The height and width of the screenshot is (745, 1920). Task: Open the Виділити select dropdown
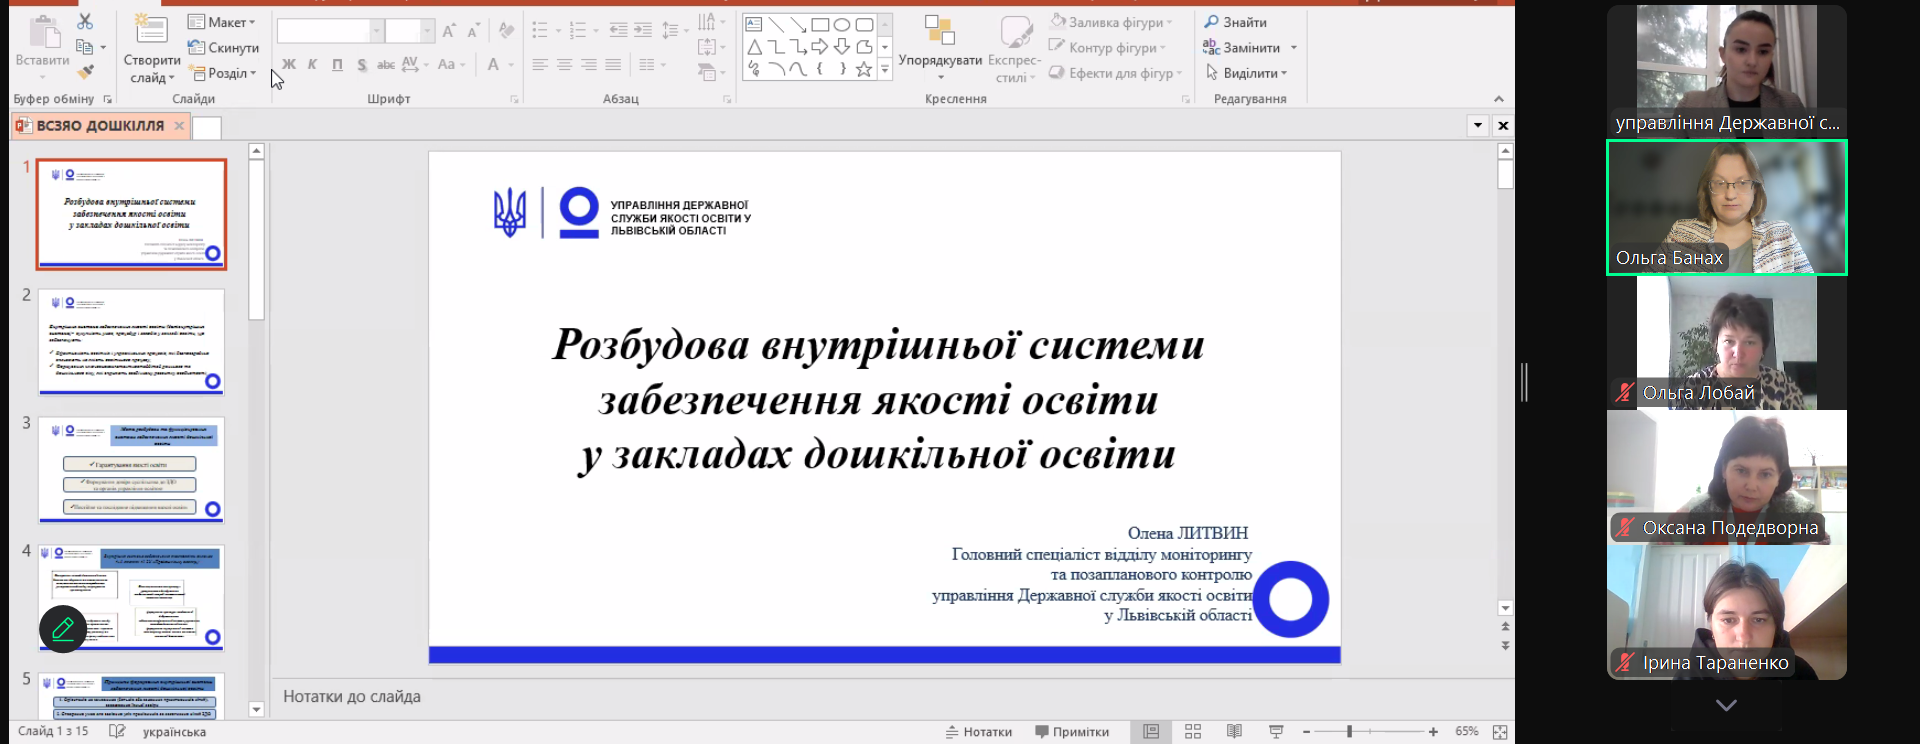tap(1247, 73)
